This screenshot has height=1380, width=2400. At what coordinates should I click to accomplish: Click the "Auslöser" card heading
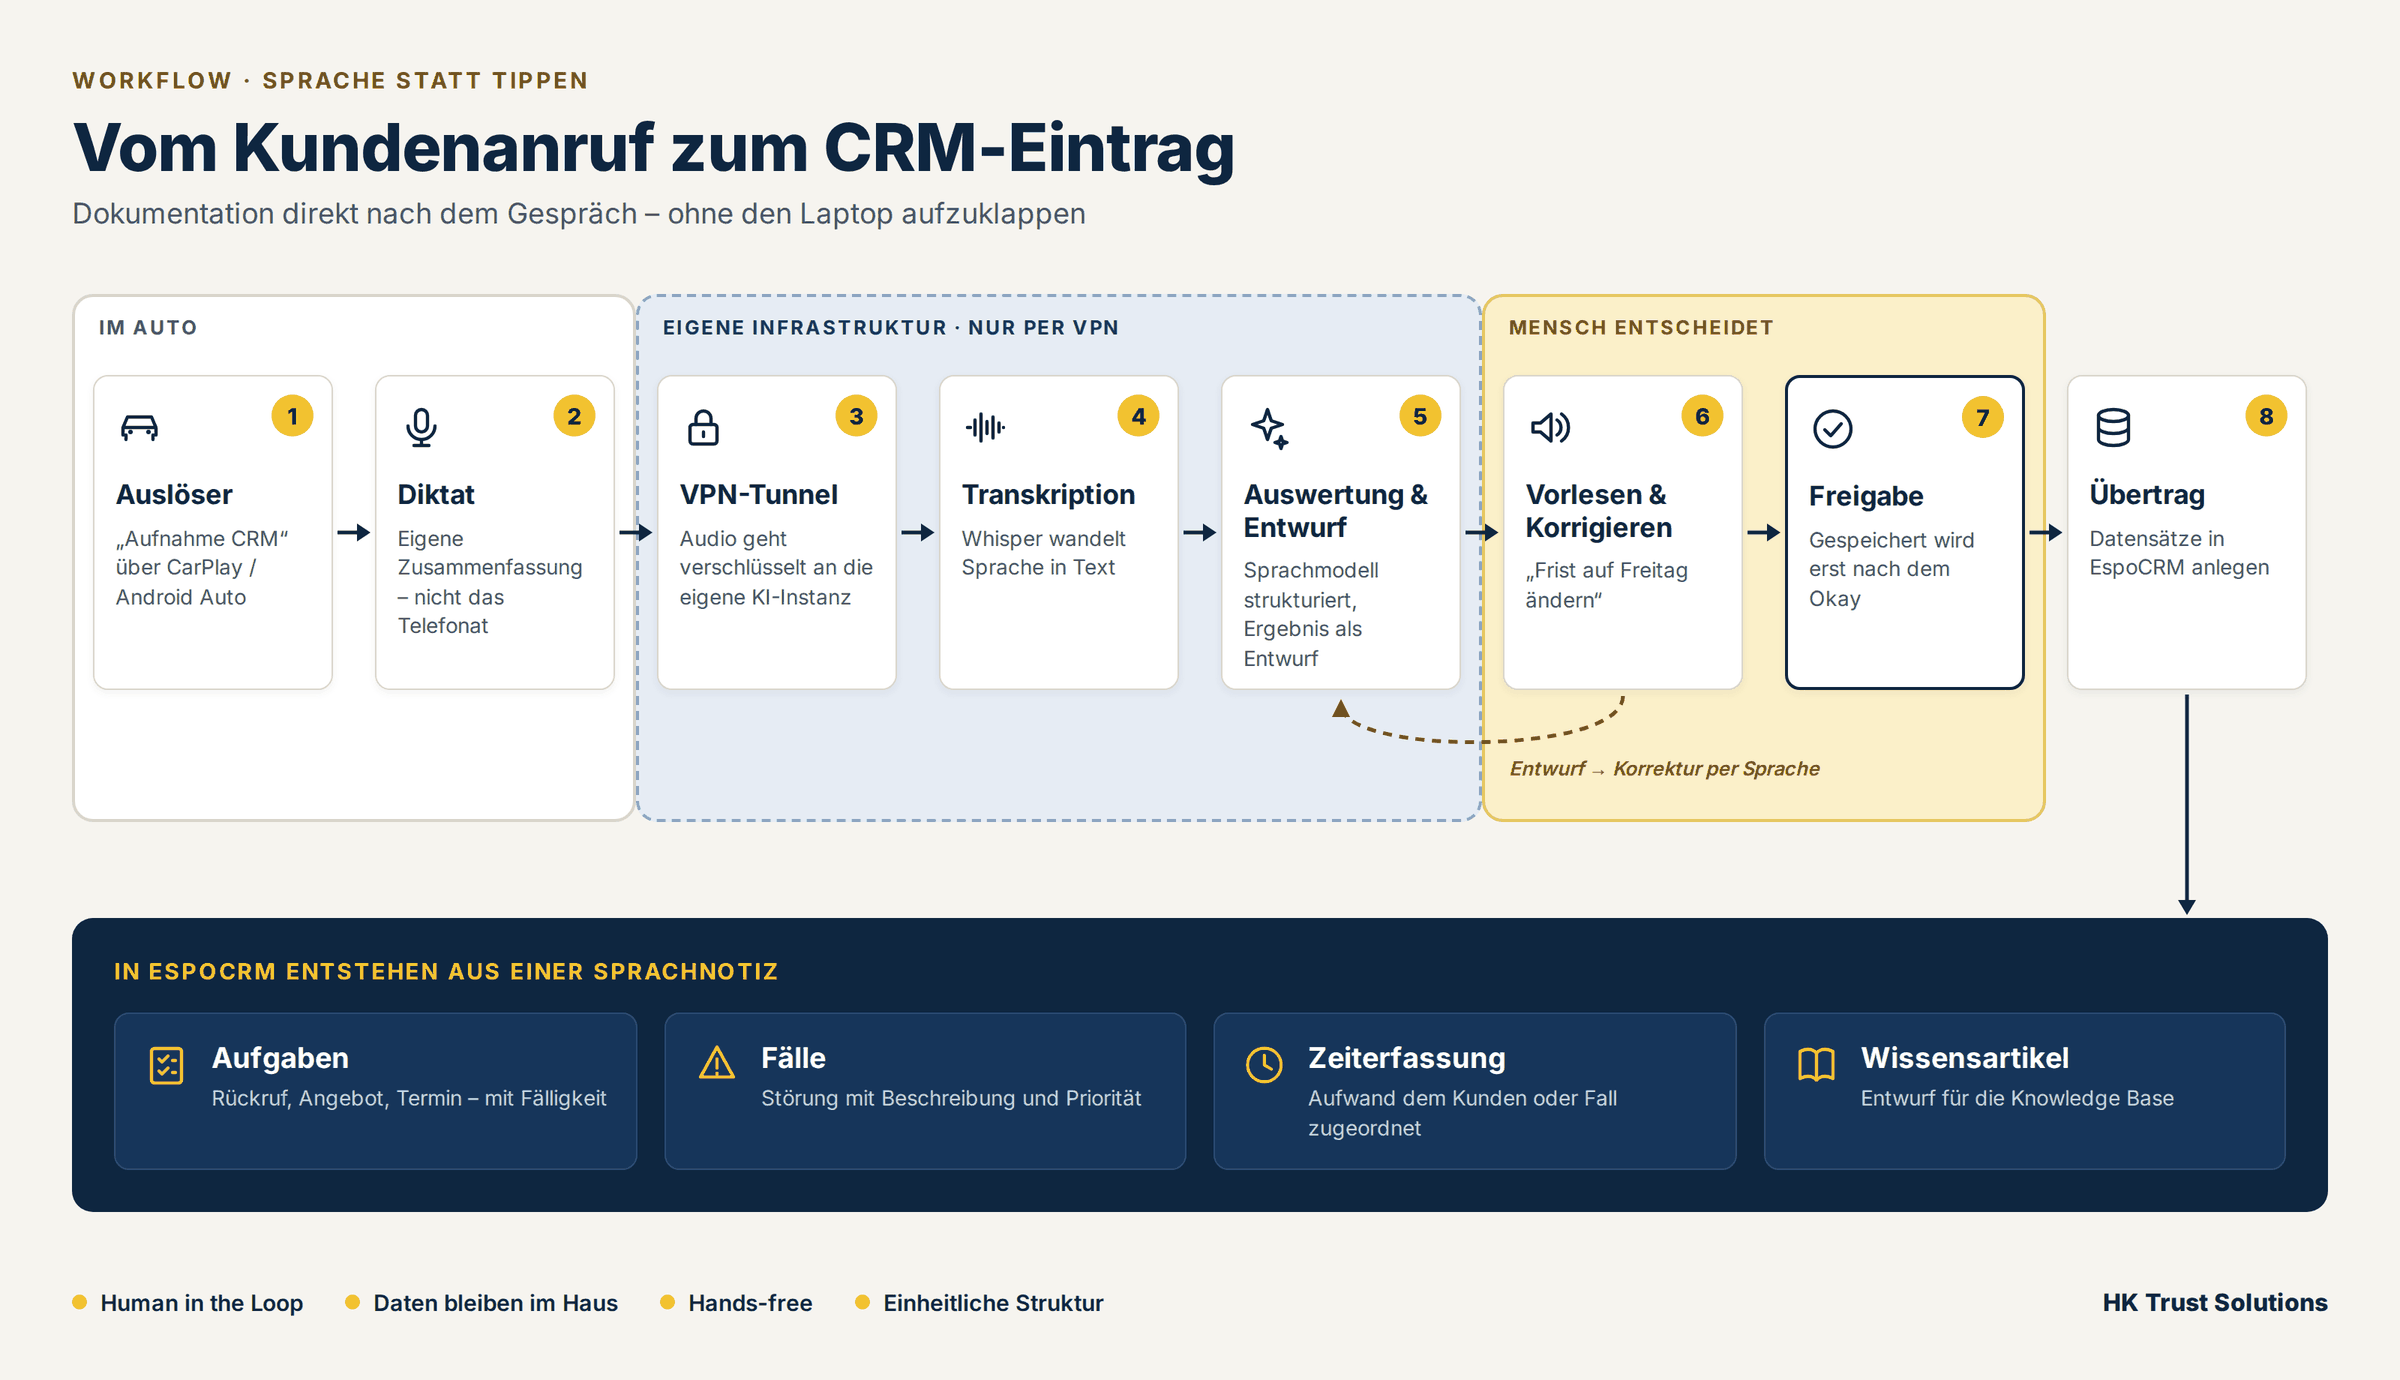point(174,494)
